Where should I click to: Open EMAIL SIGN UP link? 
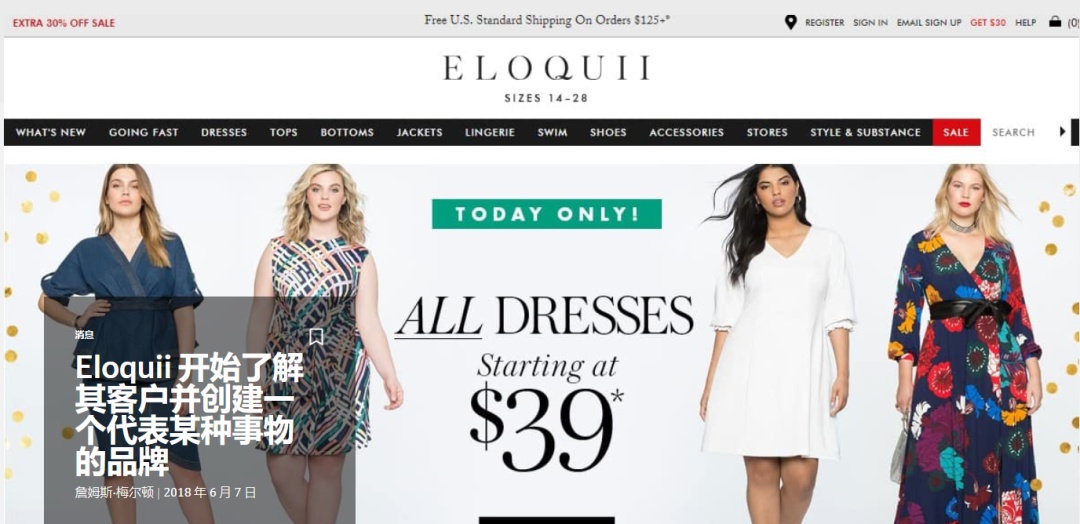929,23
